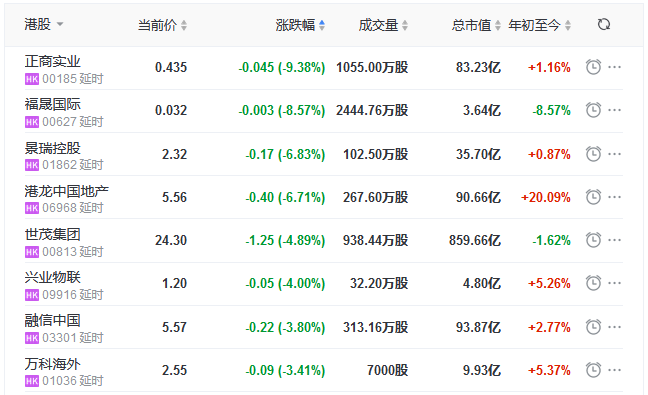The image size is (648, 395).
Task: Sort by 成交量 column
Action: 383,25
